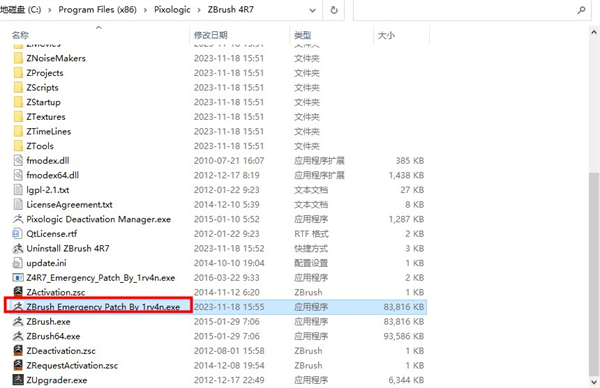Select the file name ZRequestActivation.zsc
The image size is (600, 388).
[x=72, y=365]
